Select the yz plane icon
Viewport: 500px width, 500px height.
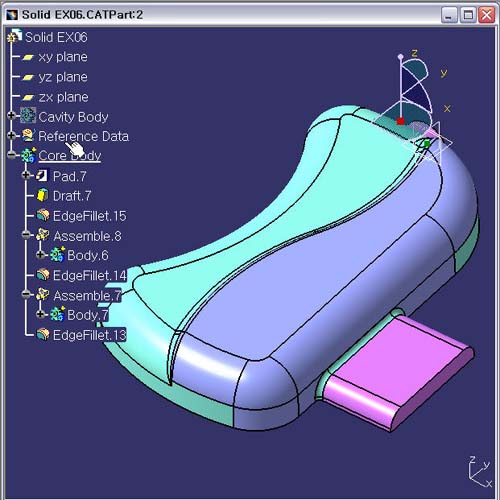[x=28, y=77]
